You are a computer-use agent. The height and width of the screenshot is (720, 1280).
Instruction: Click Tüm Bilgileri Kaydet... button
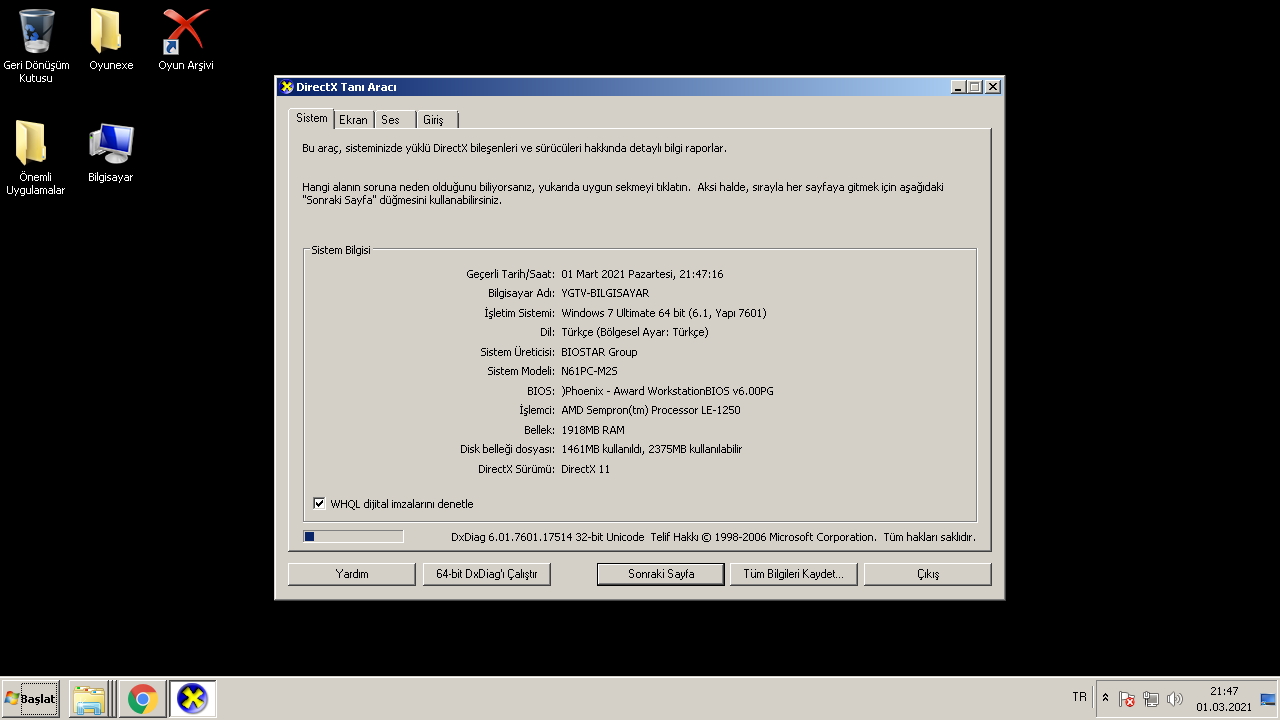[793, 574]
